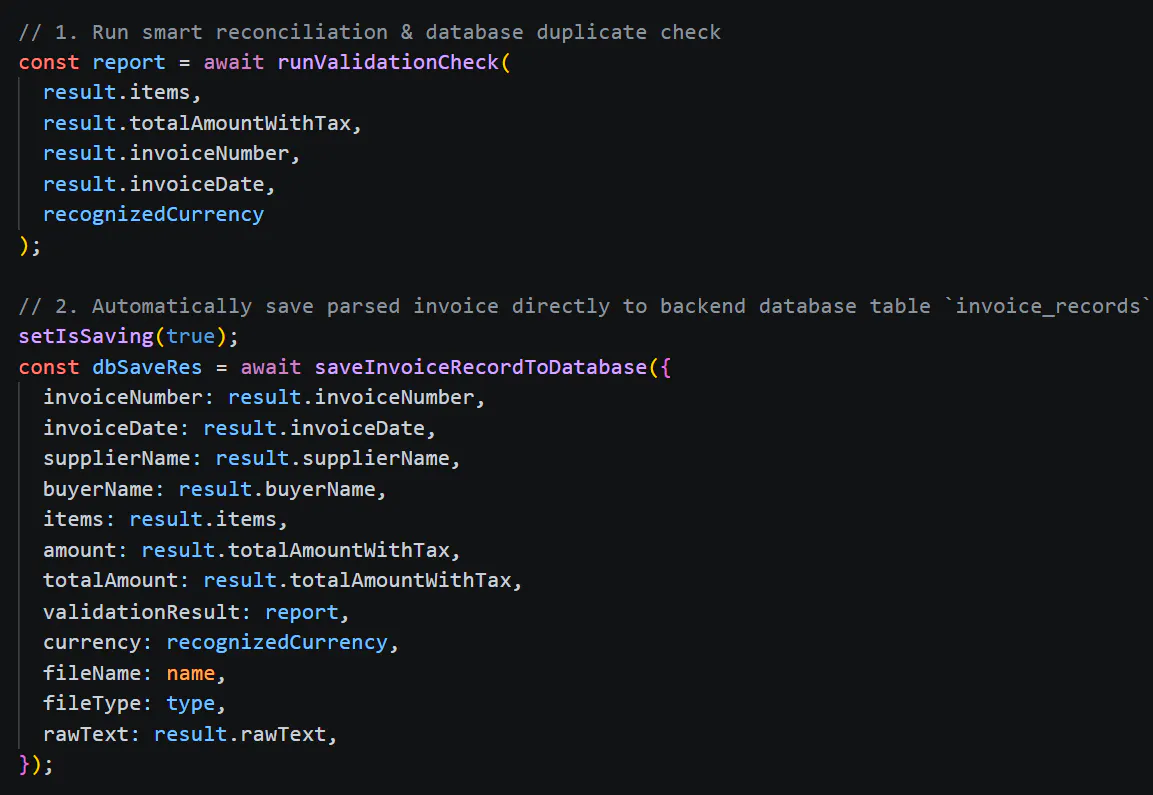Click the "report" value of validationResult
Viewport: 1153px width, 795px height.
point(301,612)
